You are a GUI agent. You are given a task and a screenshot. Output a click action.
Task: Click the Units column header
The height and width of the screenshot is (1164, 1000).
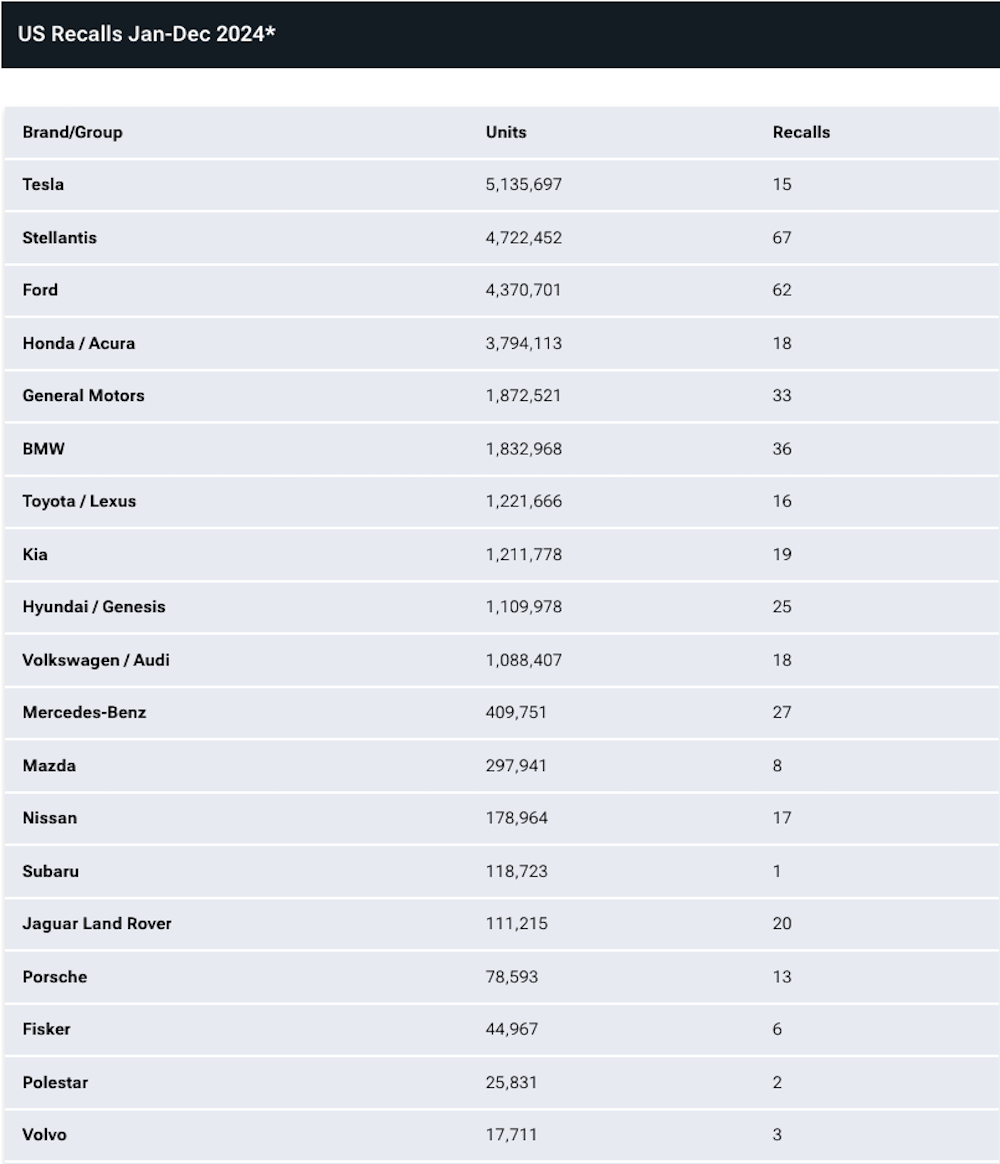click(x=506, y=132)
